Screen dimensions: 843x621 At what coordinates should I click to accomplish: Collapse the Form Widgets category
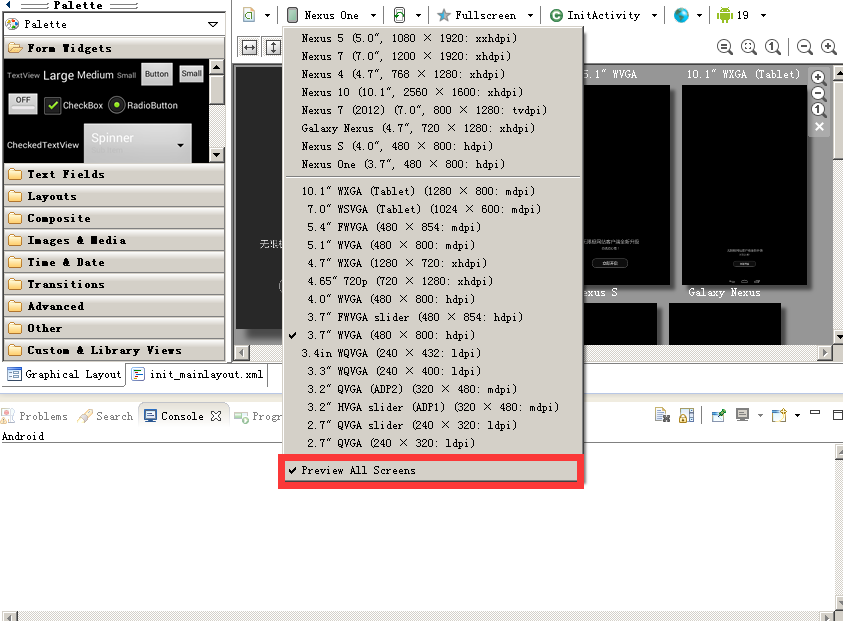[x=114, y=48]
